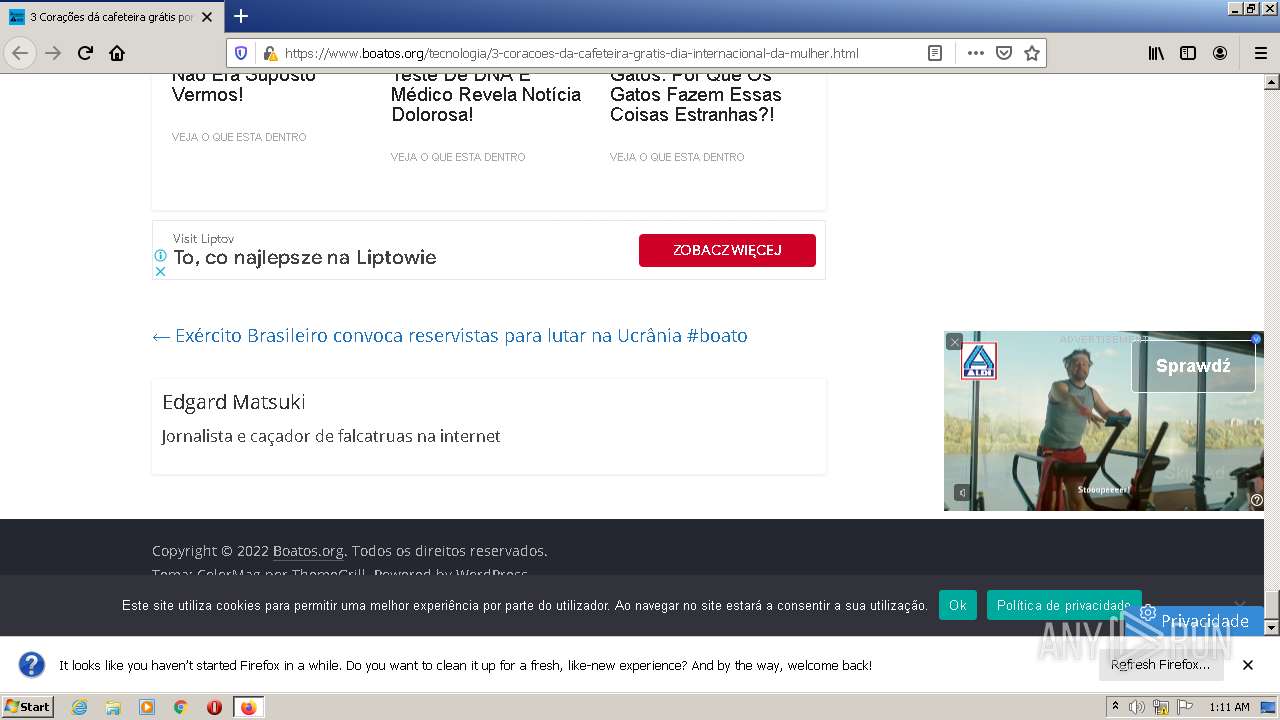Launch Chrome from taskbar

pos(181,707)
